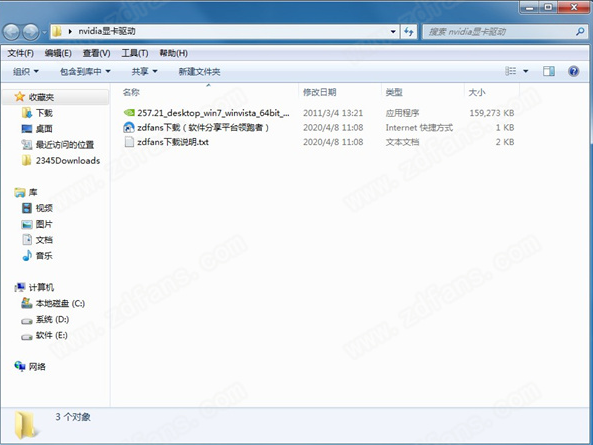Click the refresh icon beside address bar
This screenshot has width=593, height=445.
(408, 32)
